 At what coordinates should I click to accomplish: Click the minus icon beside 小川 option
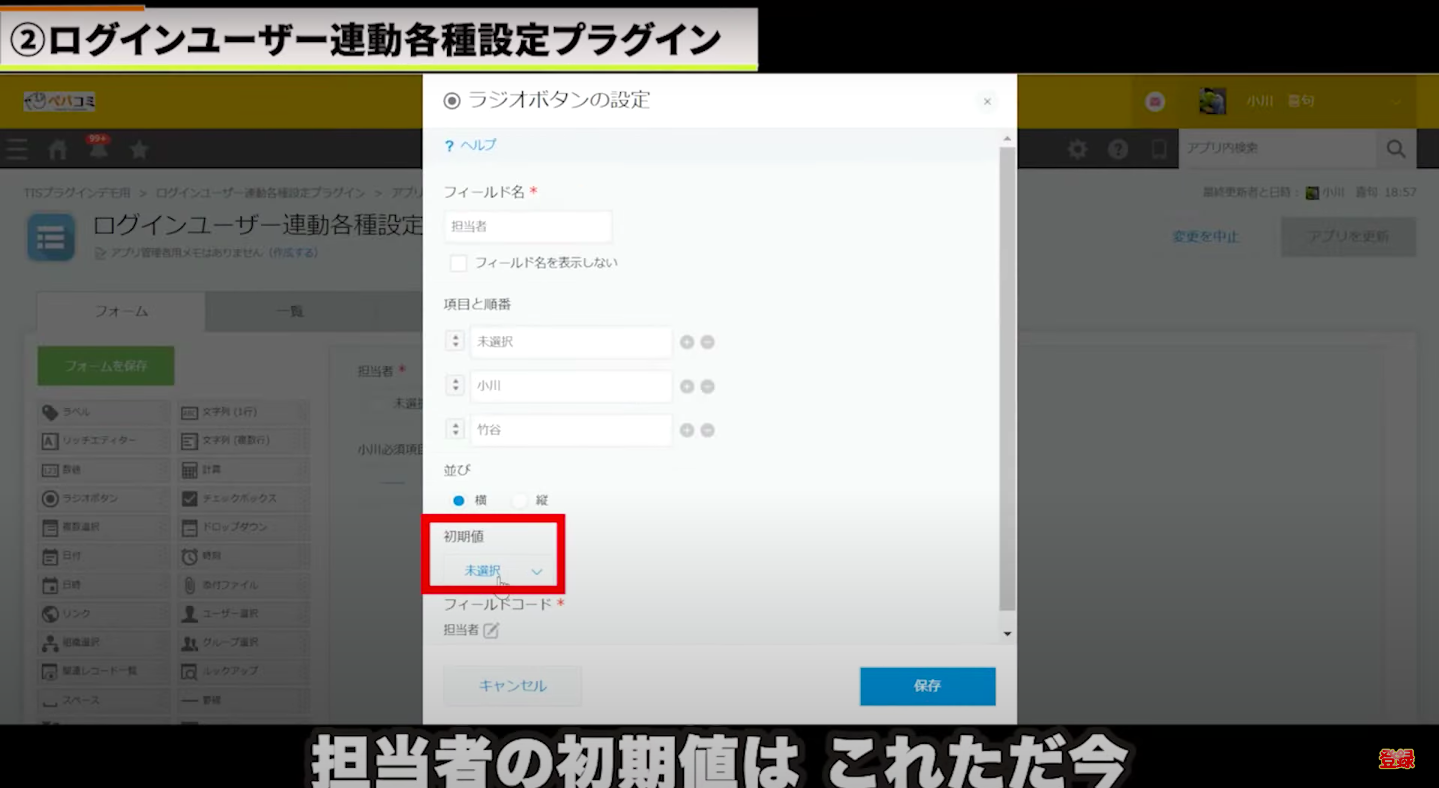tap(707, 386)
